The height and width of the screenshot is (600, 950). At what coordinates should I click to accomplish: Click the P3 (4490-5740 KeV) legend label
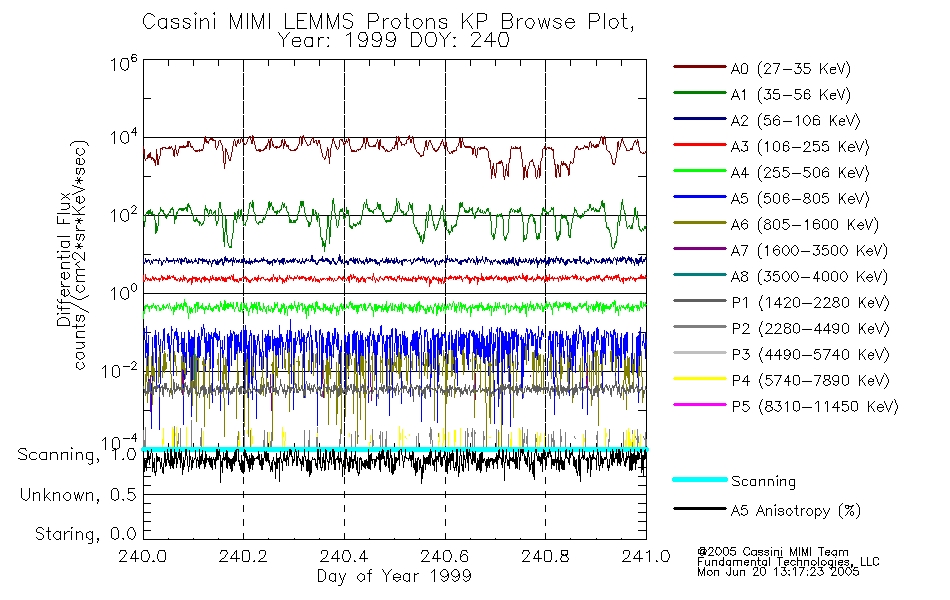[810, 355]
